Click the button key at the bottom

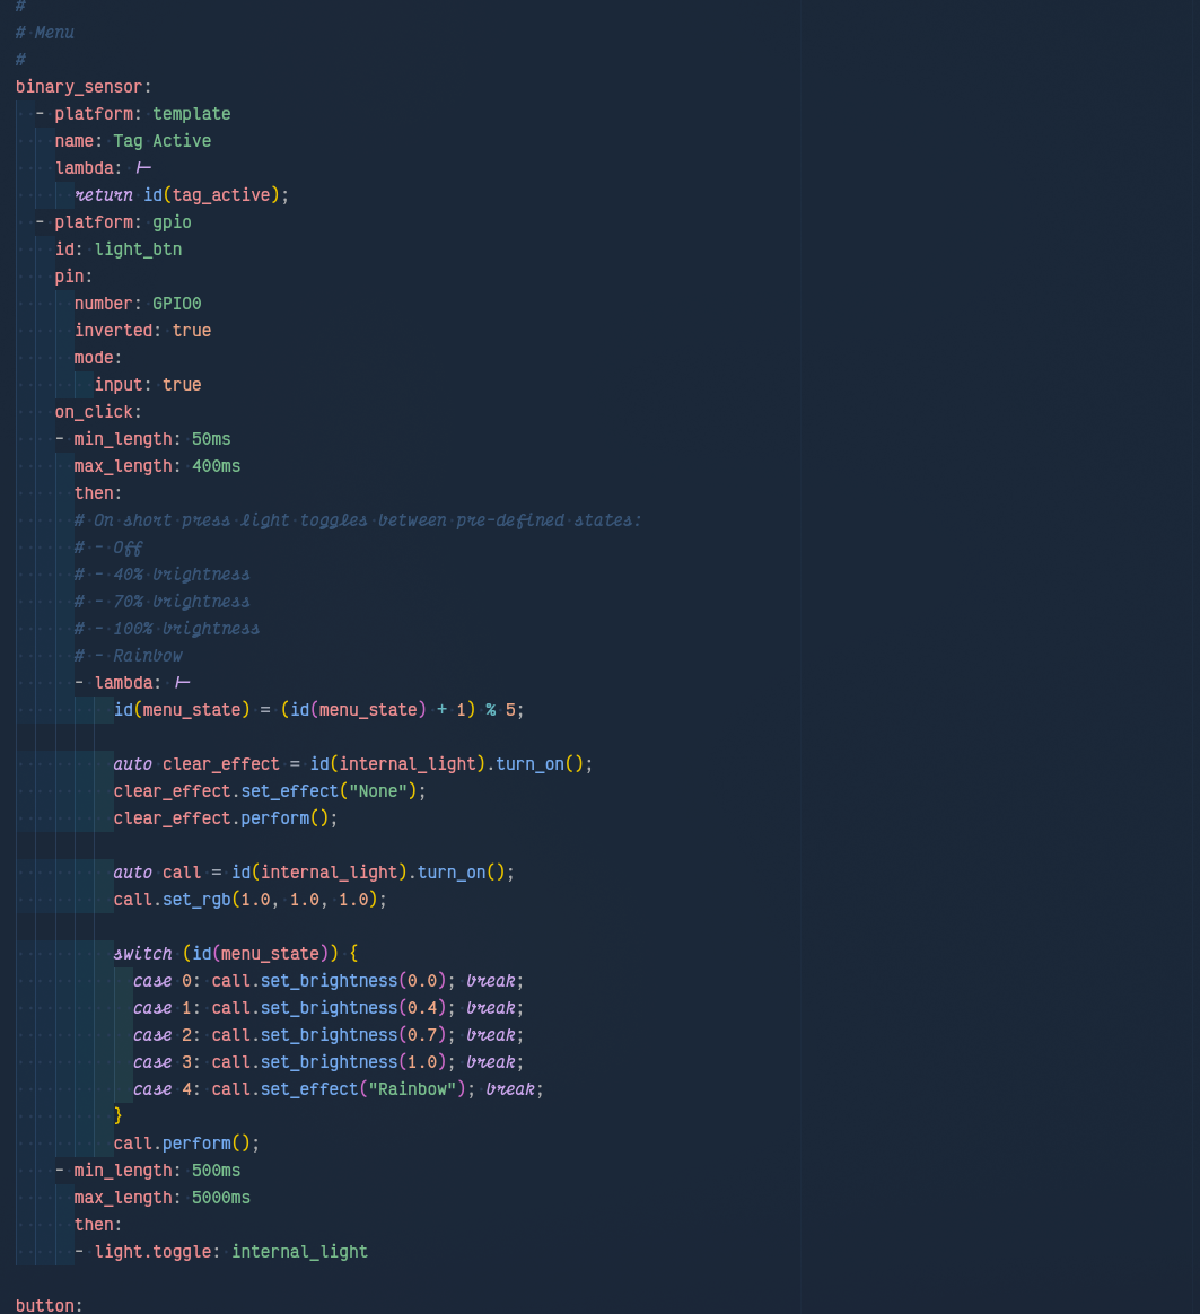pyautogui.click(x=45, y=1305)
